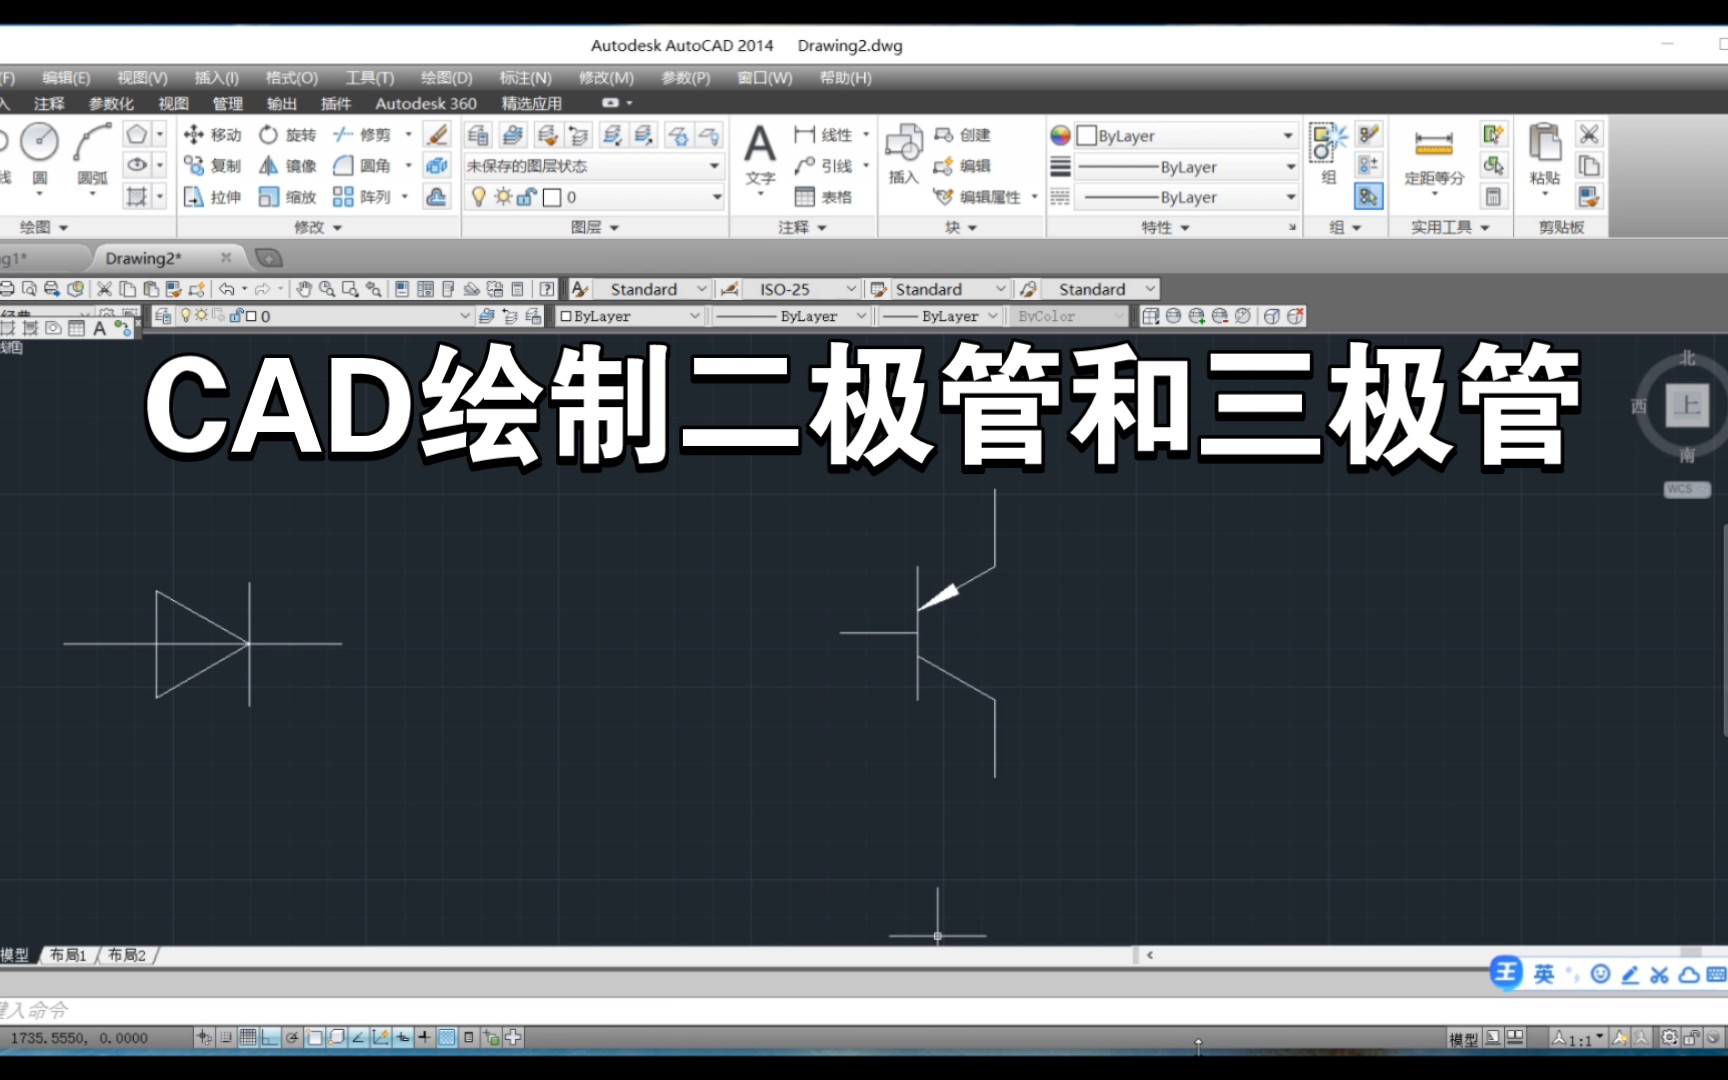Choose the Rotate (旋转) command
The height and width of the screenshot is (1080, 1728).
coord(287,135)
